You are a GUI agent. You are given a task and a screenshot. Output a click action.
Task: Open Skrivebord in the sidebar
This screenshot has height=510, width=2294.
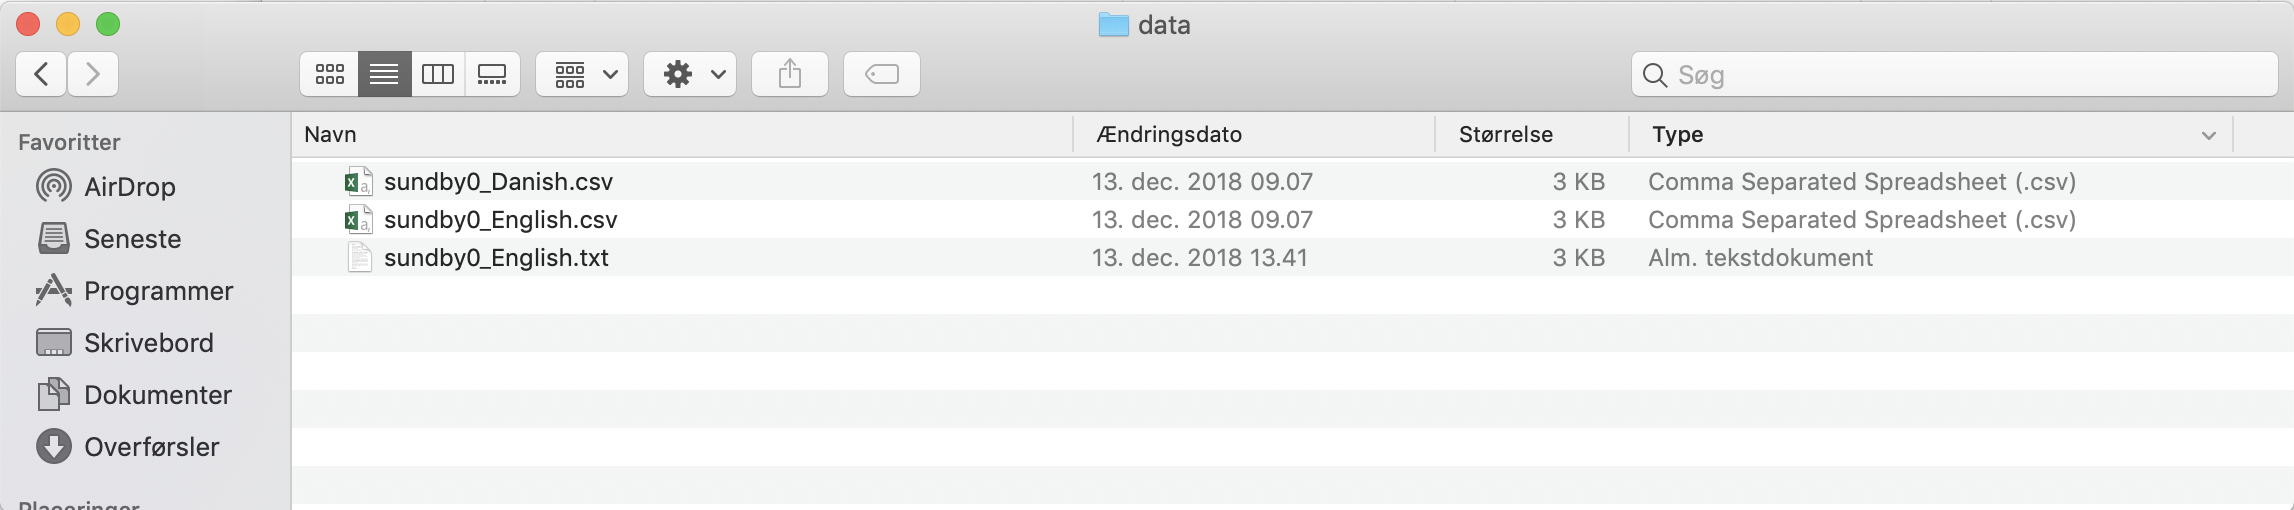pyautogui.click(x=148, y=343)
